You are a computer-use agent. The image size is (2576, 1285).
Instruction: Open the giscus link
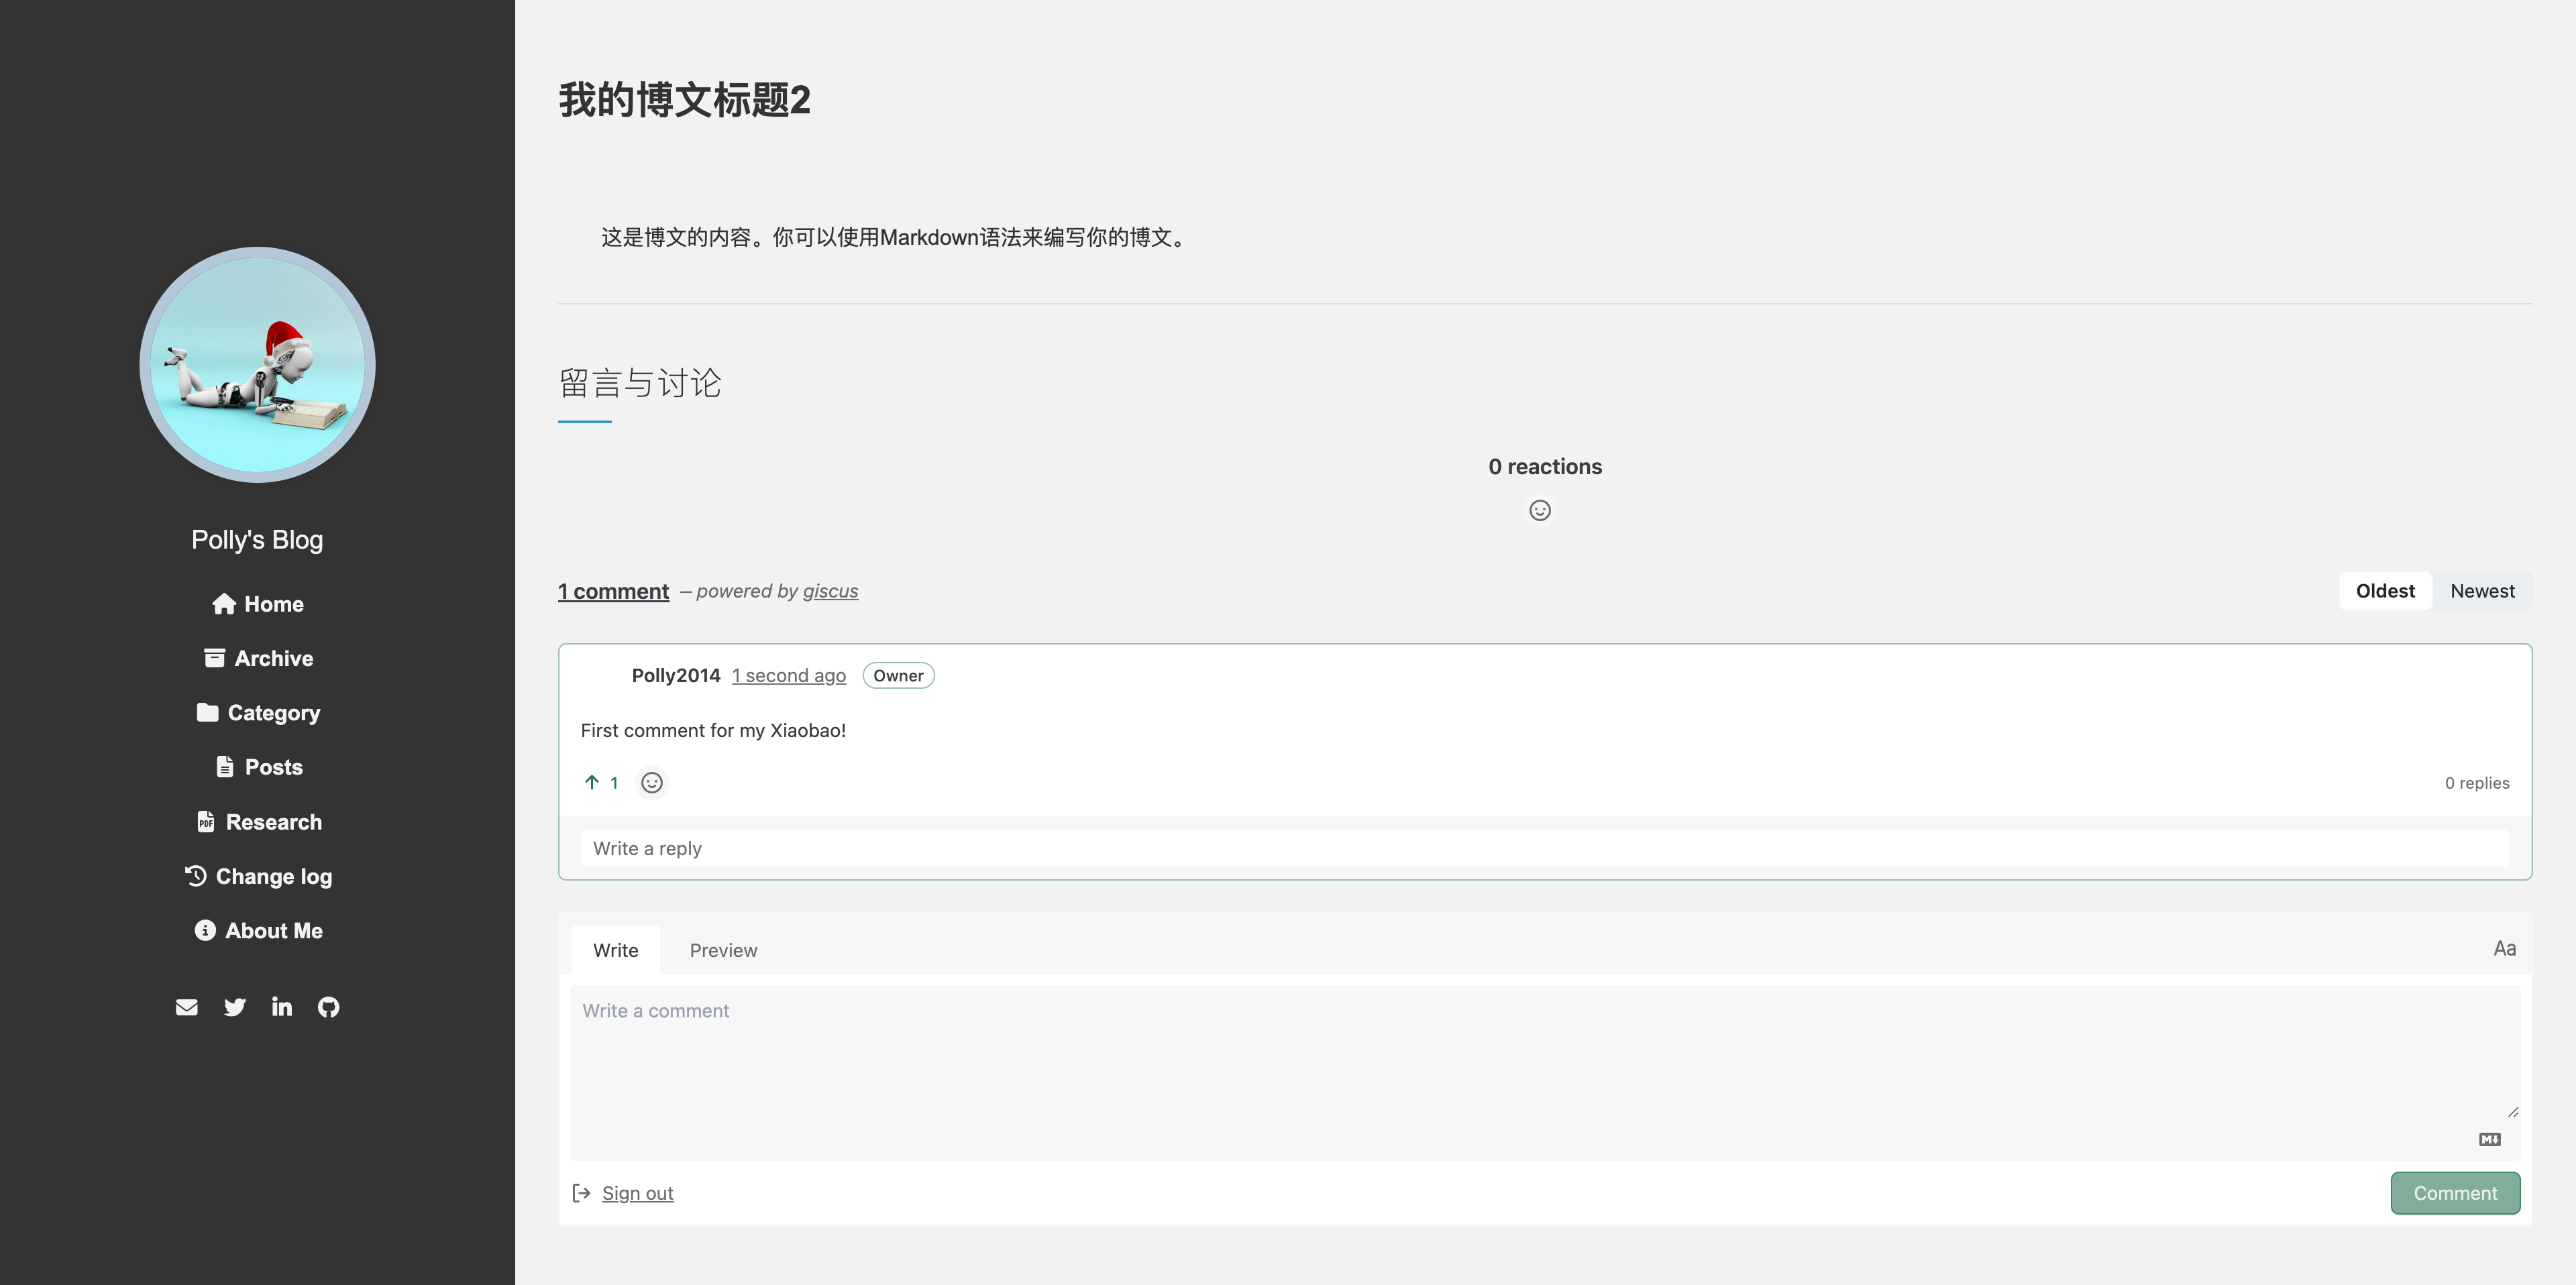tap(830, 591)
